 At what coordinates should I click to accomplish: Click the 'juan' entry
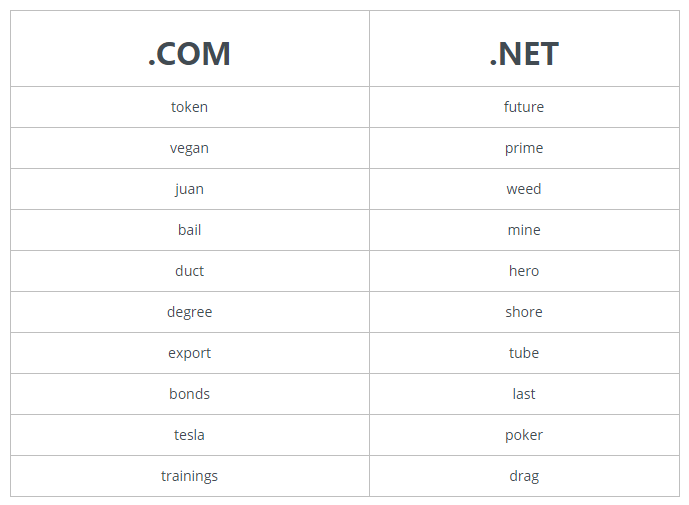point(189,189)
